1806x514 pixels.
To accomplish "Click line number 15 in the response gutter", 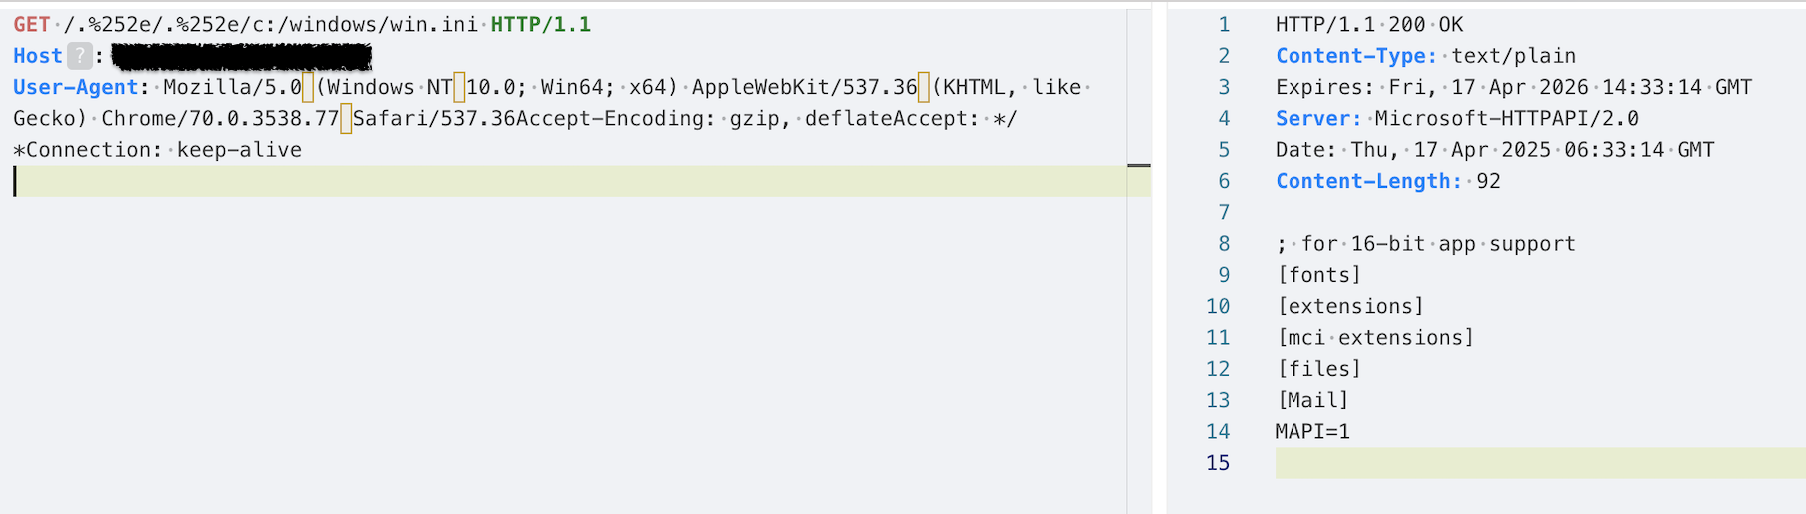I will [x=1218, y=463].
